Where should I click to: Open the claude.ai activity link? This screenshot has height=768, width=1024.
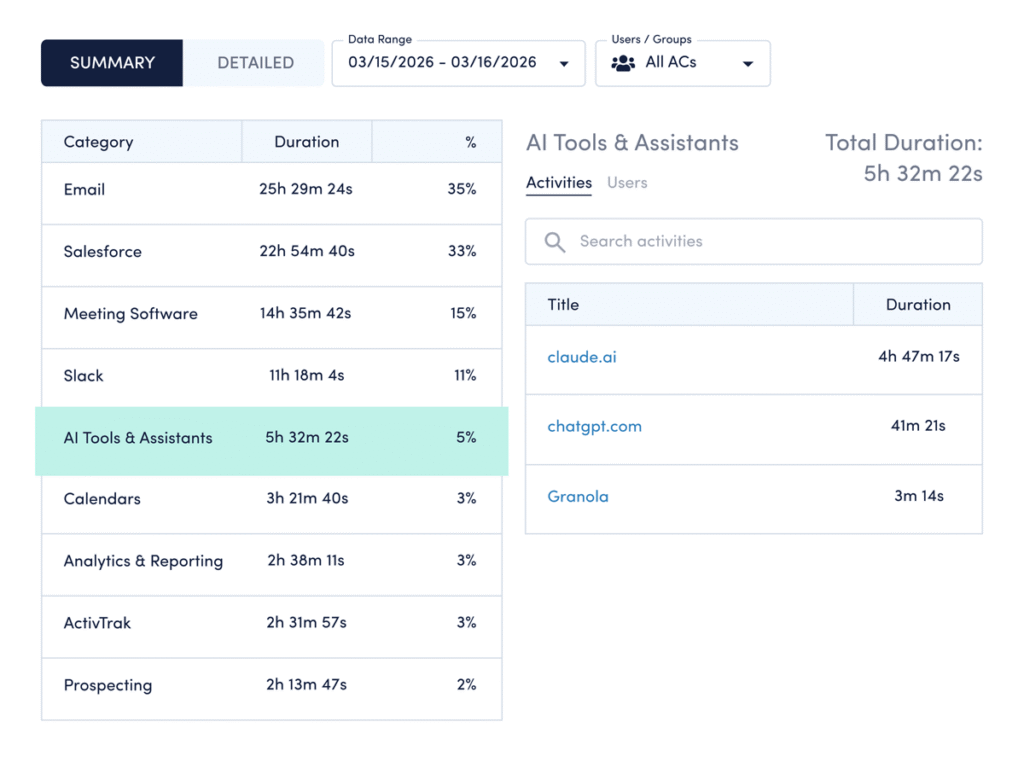(581, 356)
